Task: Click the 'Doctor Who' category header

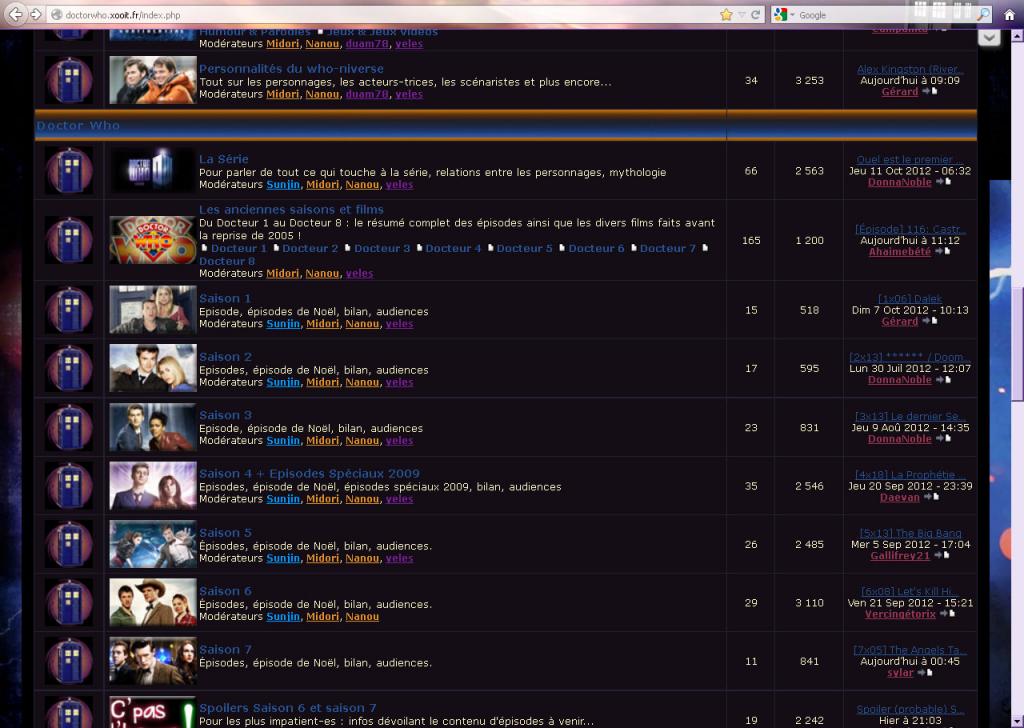Action: coord(78,125)
